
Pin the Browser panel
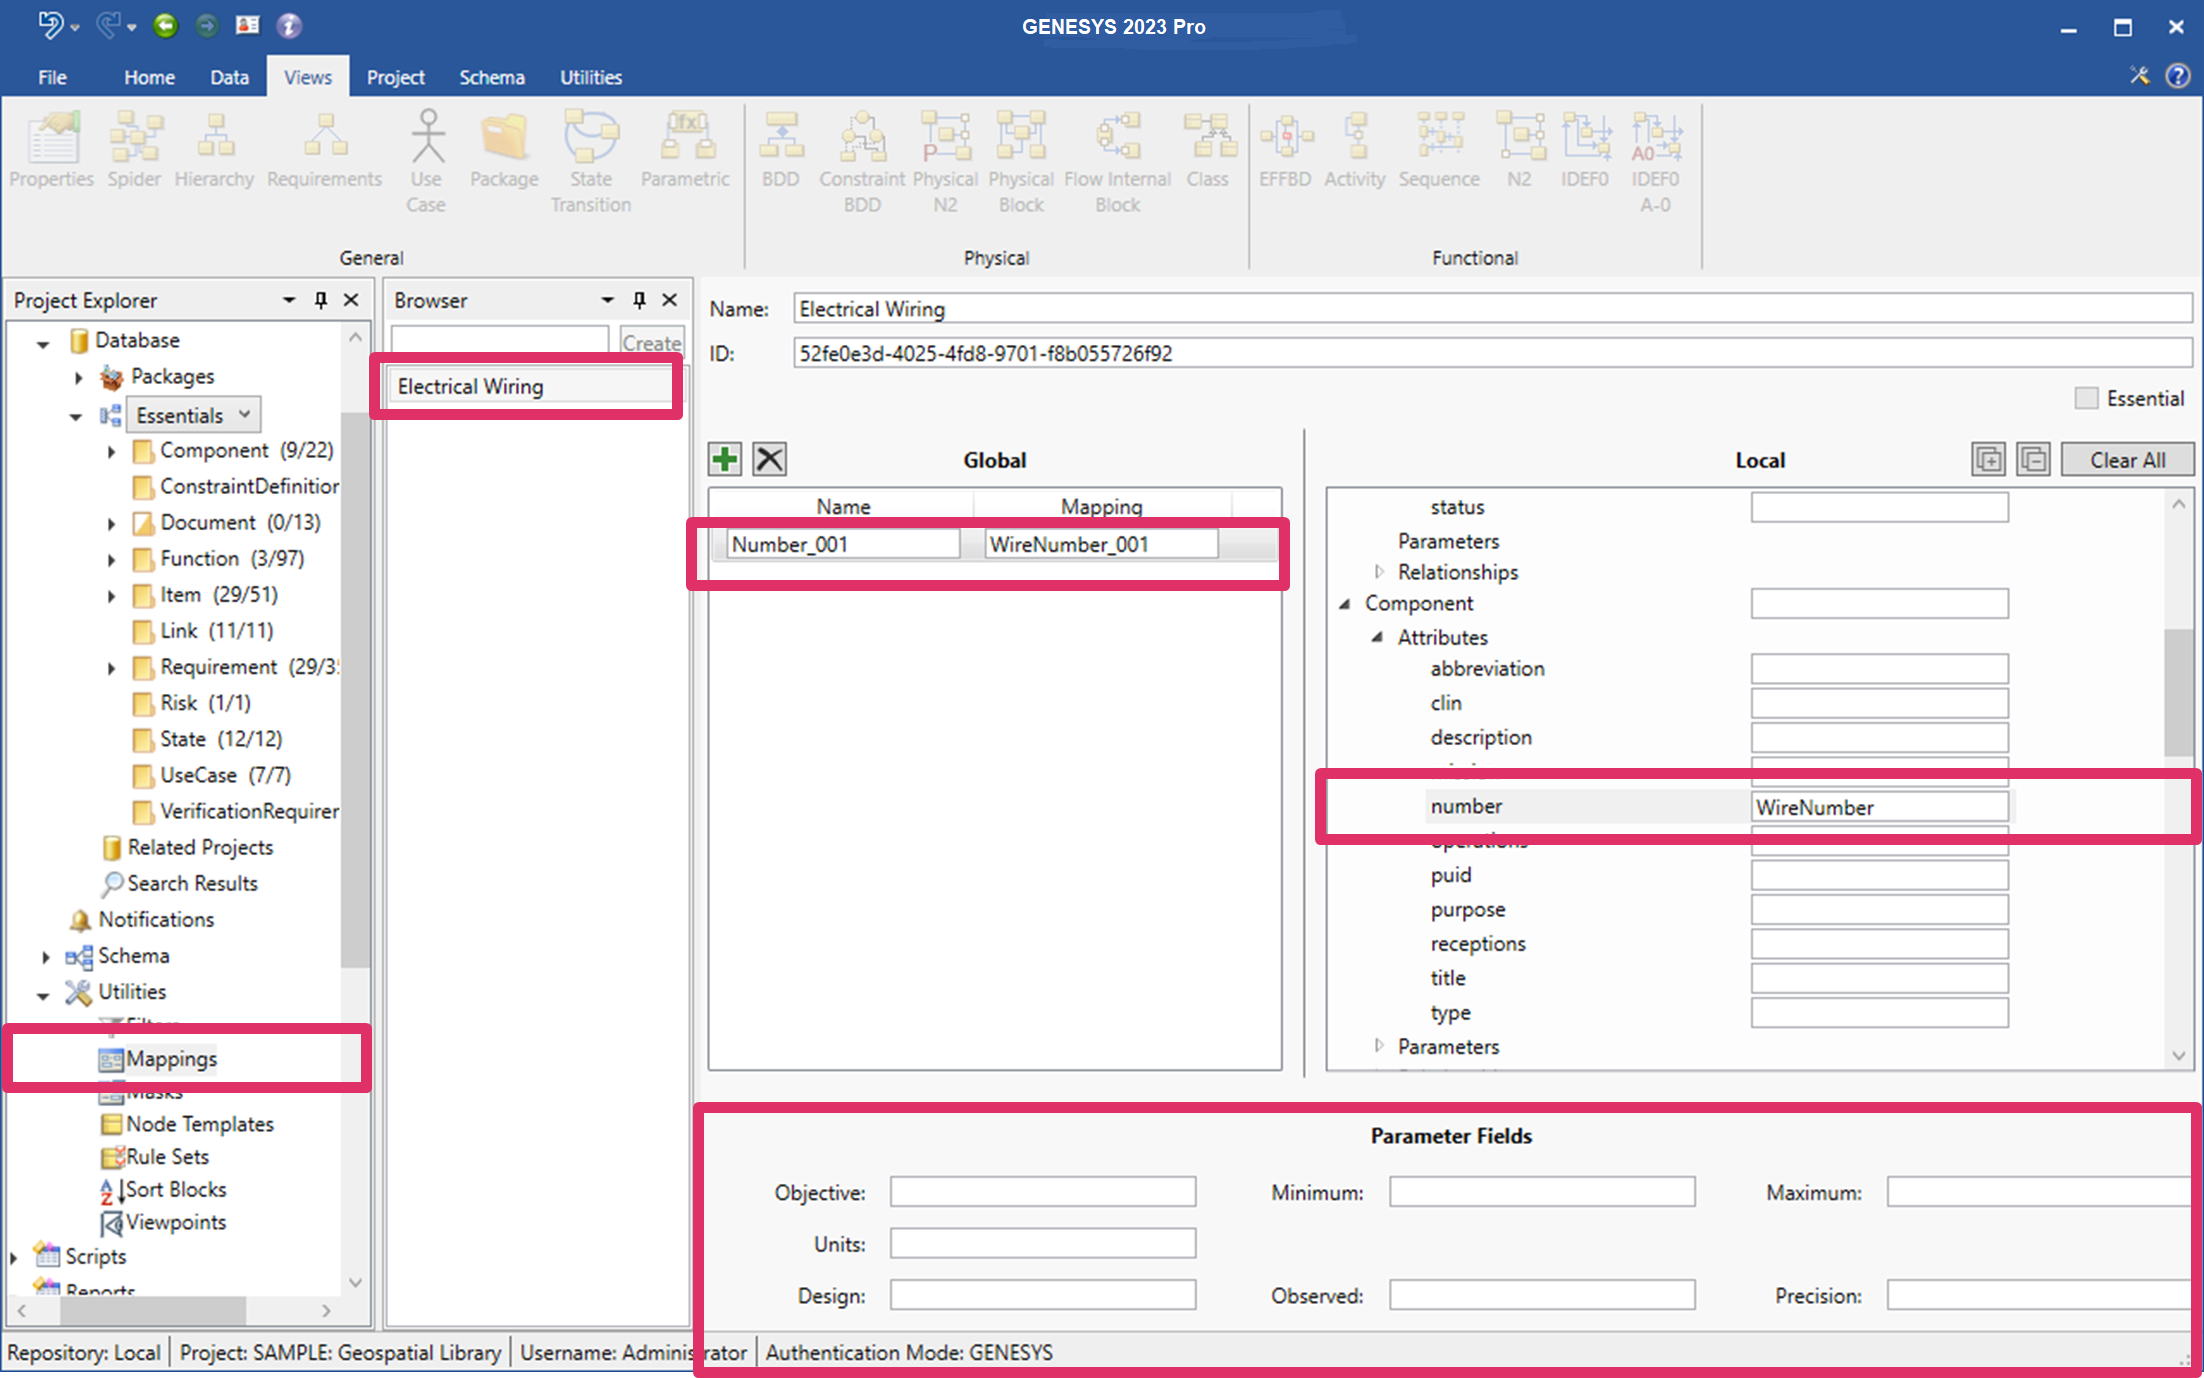[639, 300]
